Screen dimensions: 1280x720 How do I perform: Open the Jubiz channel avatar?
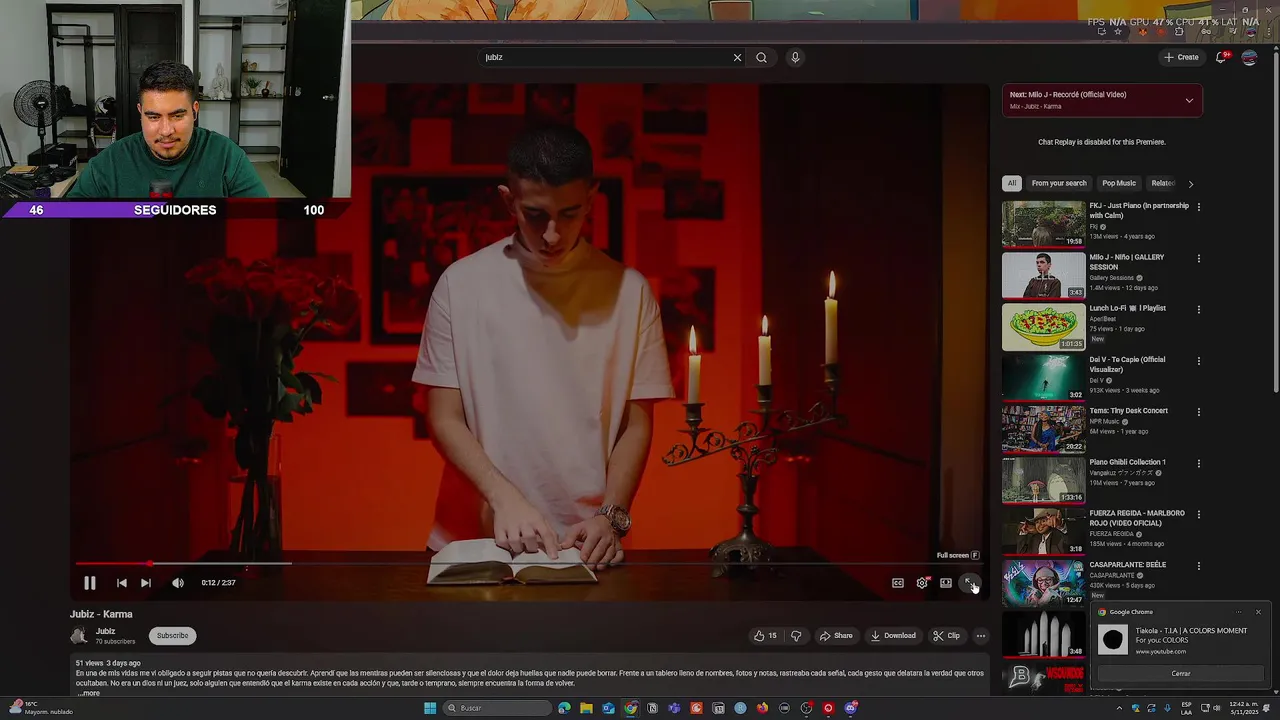tap(79, 636)
